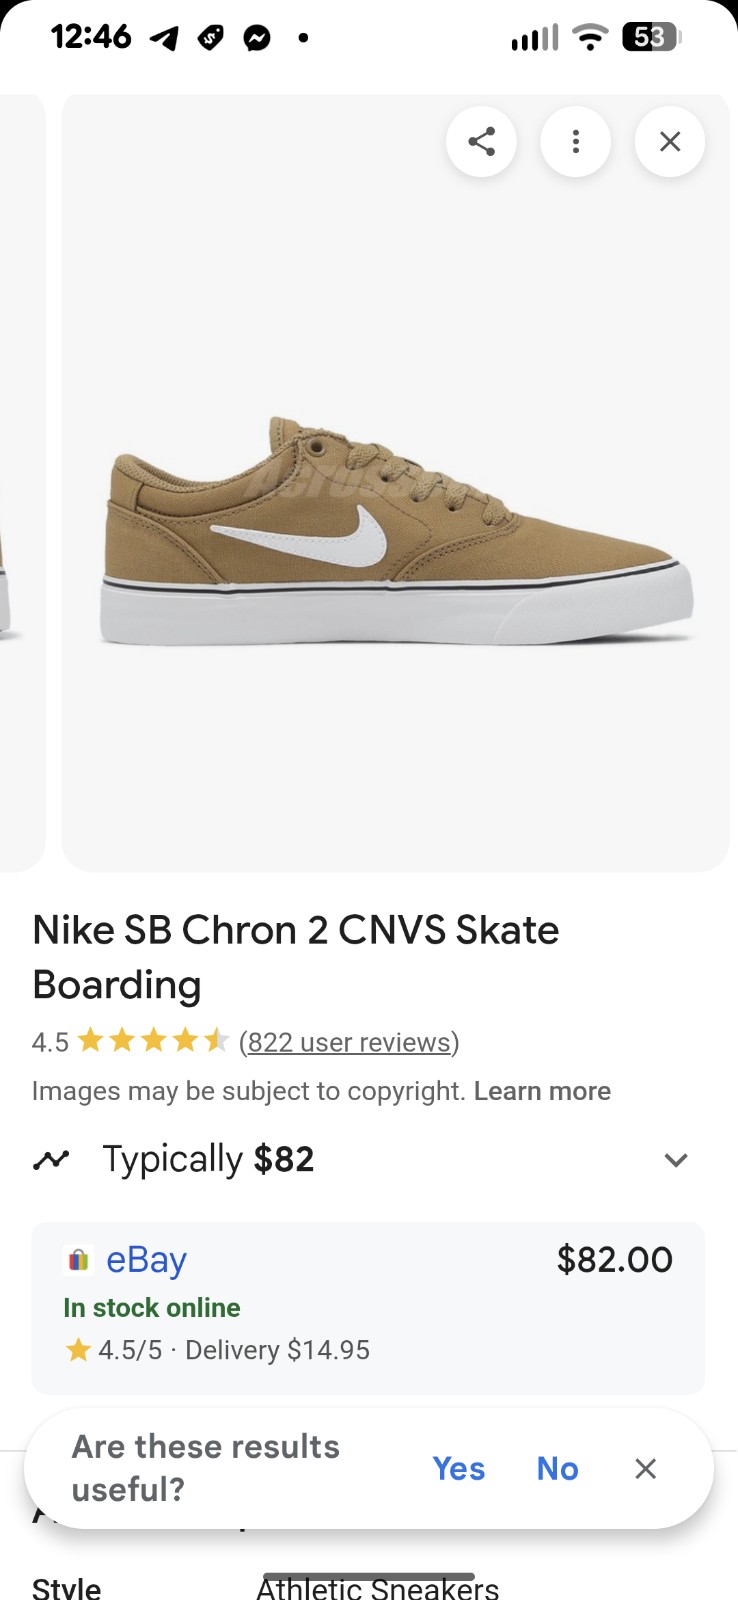Open the 822 user reviews link

349,1042
